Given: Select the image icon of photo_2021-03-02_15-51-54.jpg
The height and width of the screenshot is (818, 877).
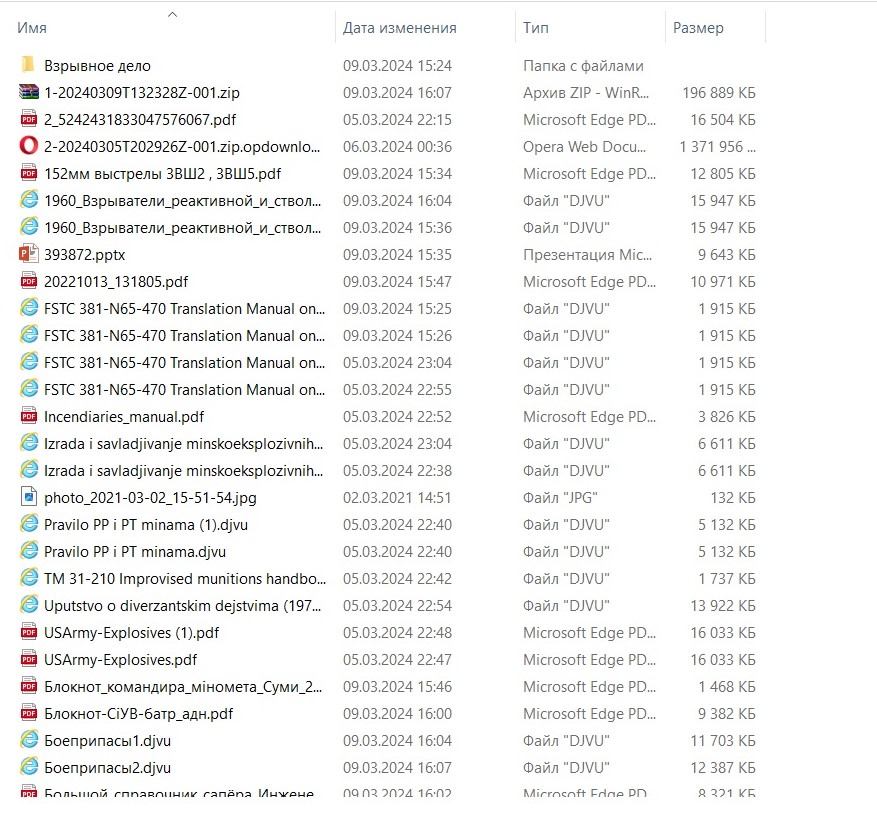Looking at the screenshot, I should 28,498.
